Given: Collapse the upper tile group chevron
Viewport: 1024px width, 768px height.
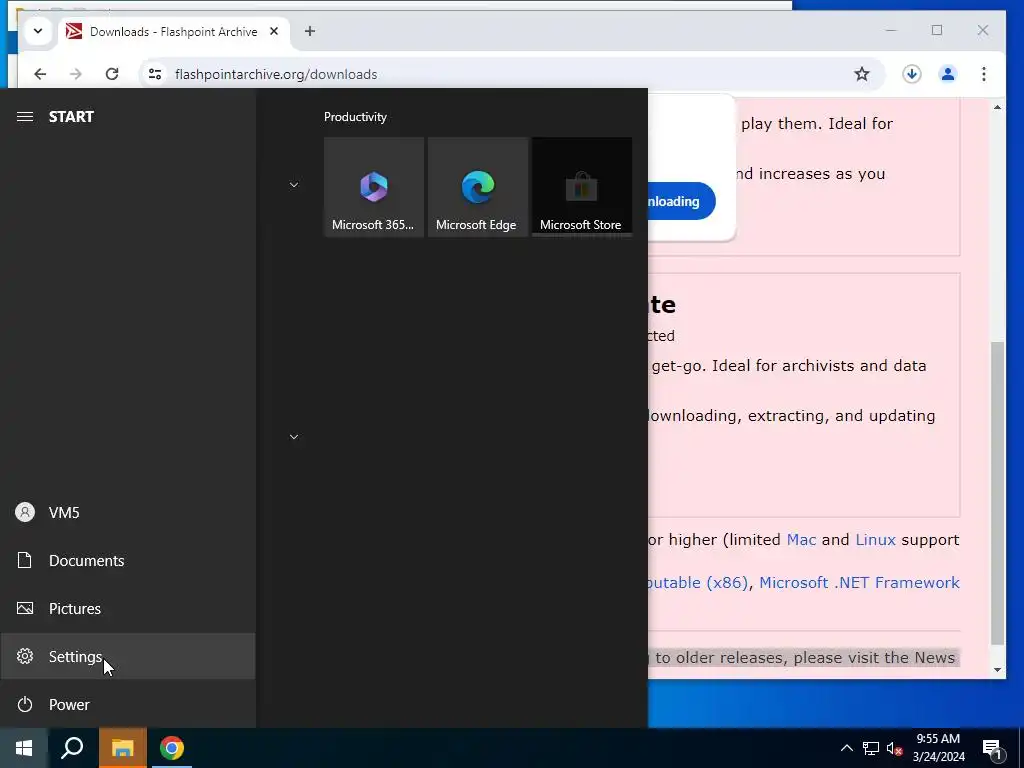Looking at the screenshot, I should tap(294, 185).
